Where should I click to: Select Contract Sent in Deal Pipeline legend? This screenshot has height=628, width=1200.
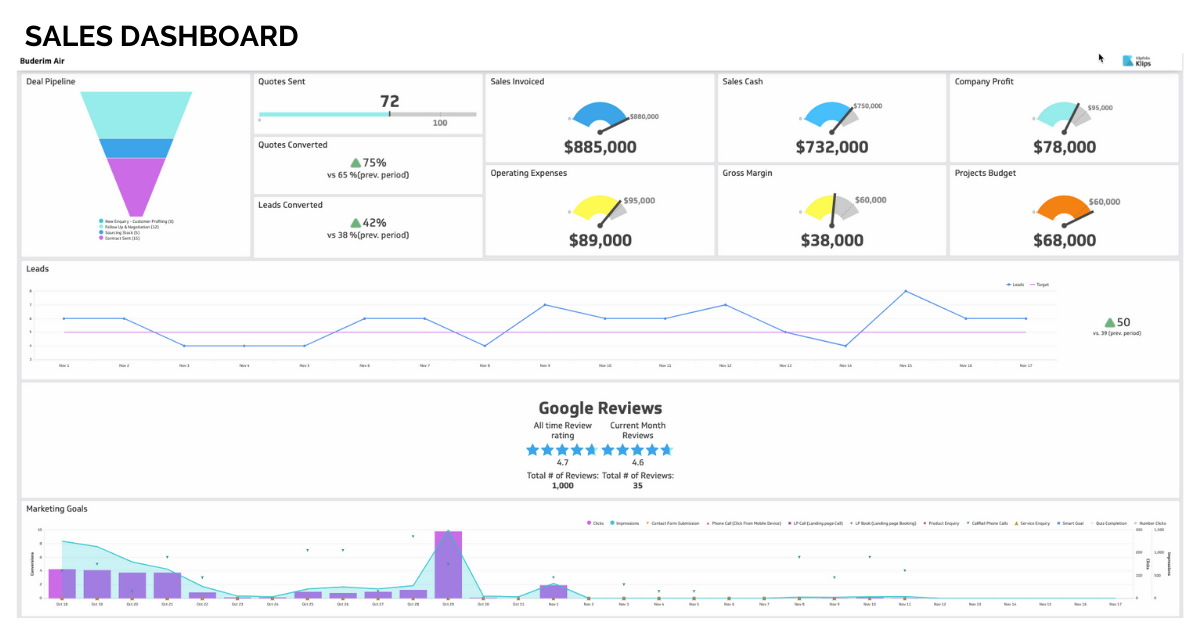click(x=123, y=239)
